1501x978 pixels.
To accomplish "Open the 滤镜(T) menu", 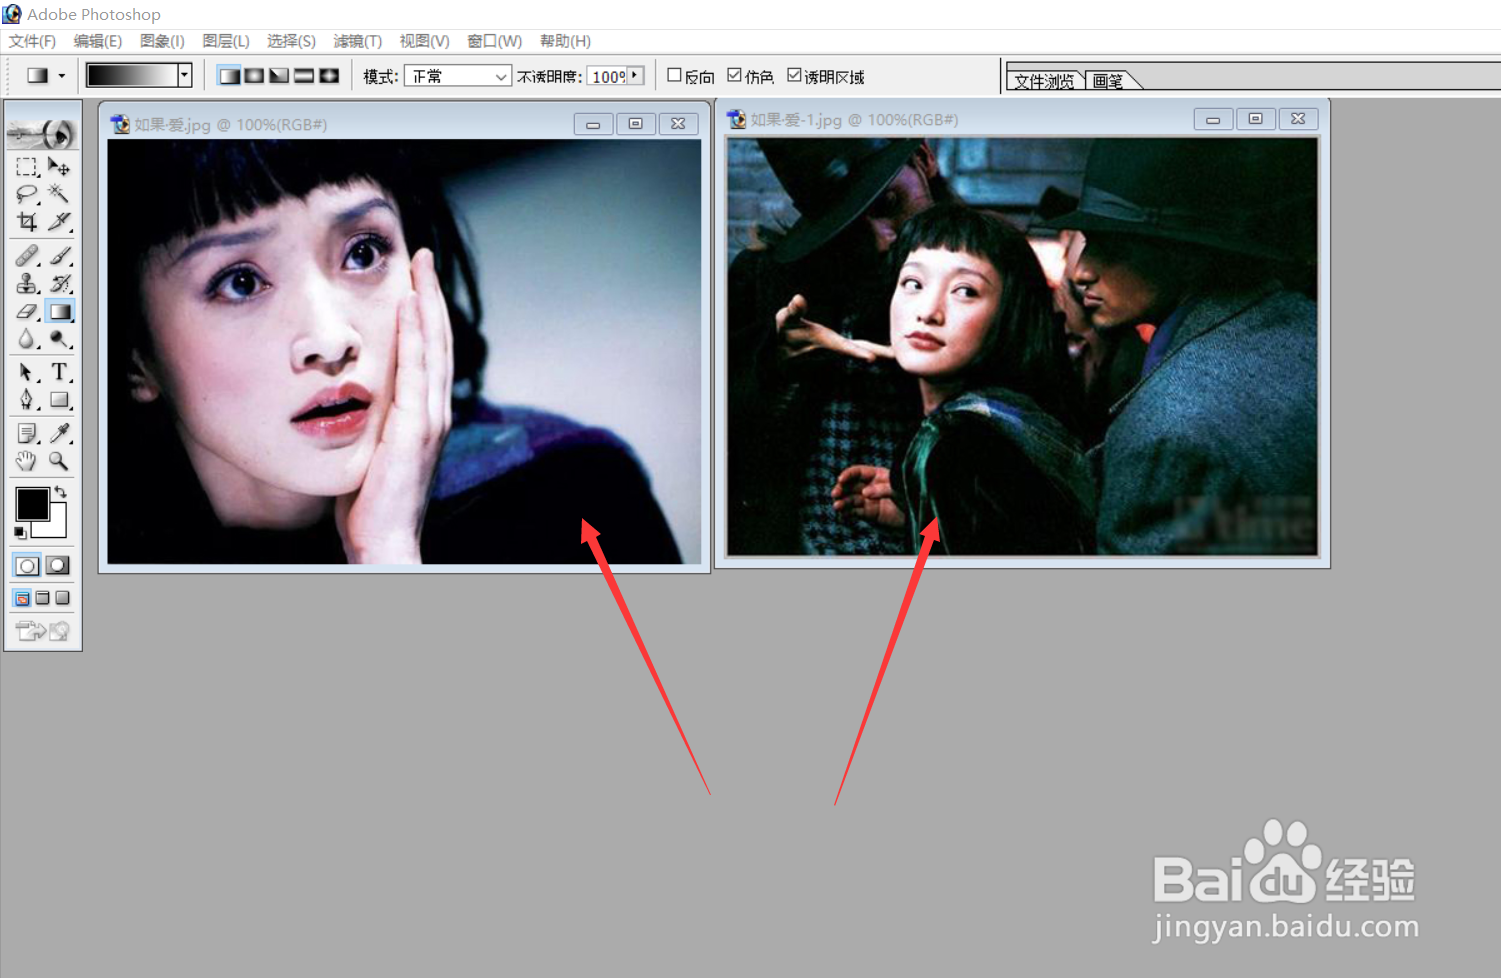I will (357, 41).
